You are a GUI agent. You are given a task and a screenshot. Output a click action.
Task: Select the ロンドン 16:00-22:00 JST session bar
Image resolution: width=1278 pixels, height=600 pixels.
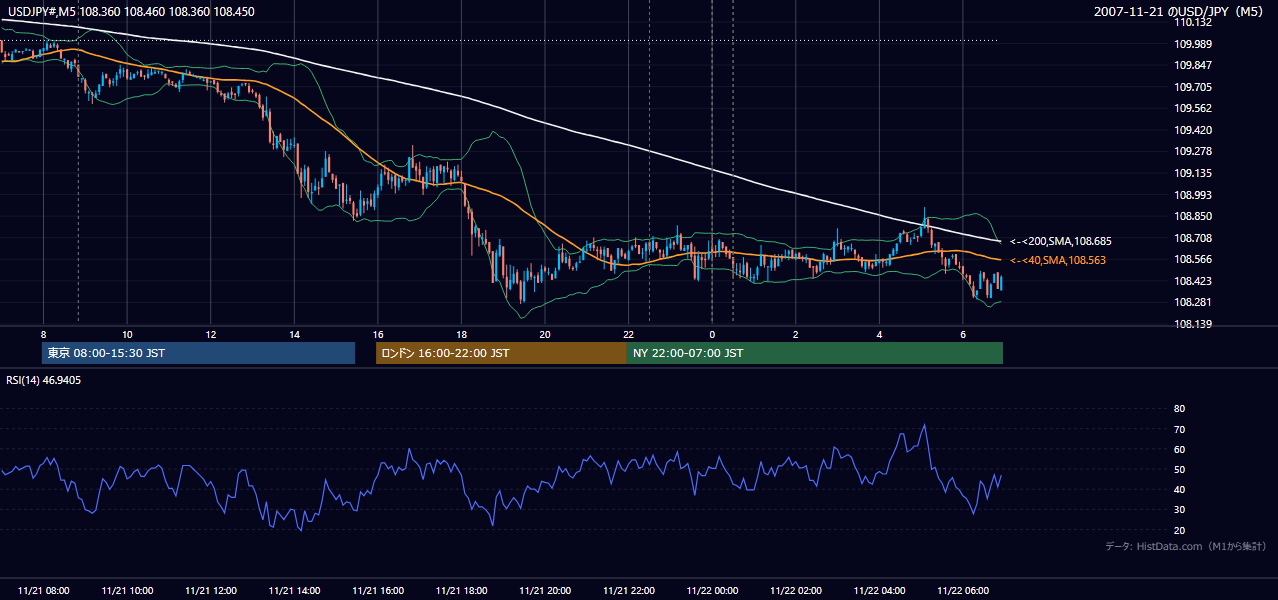coord(501,353)
